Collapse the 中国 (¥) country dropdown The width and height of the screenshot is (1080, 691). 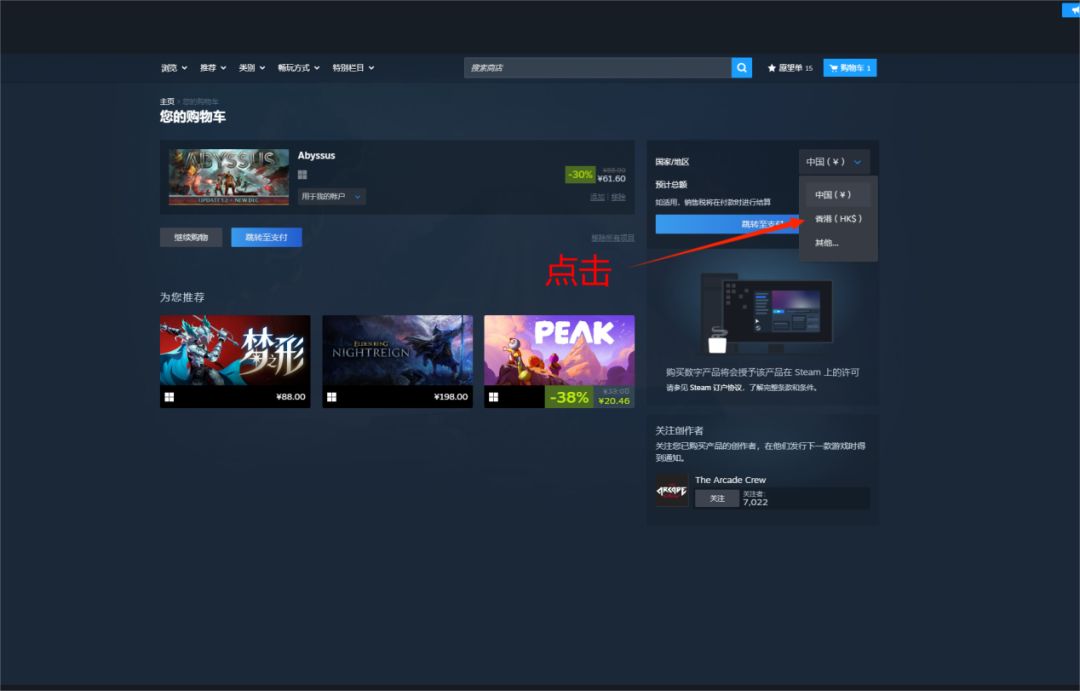tap(834, 162)
